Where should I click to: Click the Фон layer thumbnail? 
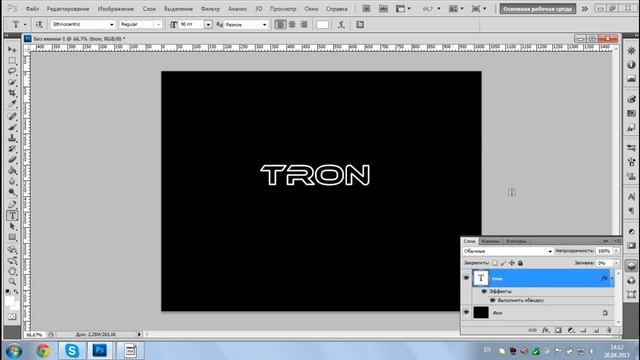point(481,313)
